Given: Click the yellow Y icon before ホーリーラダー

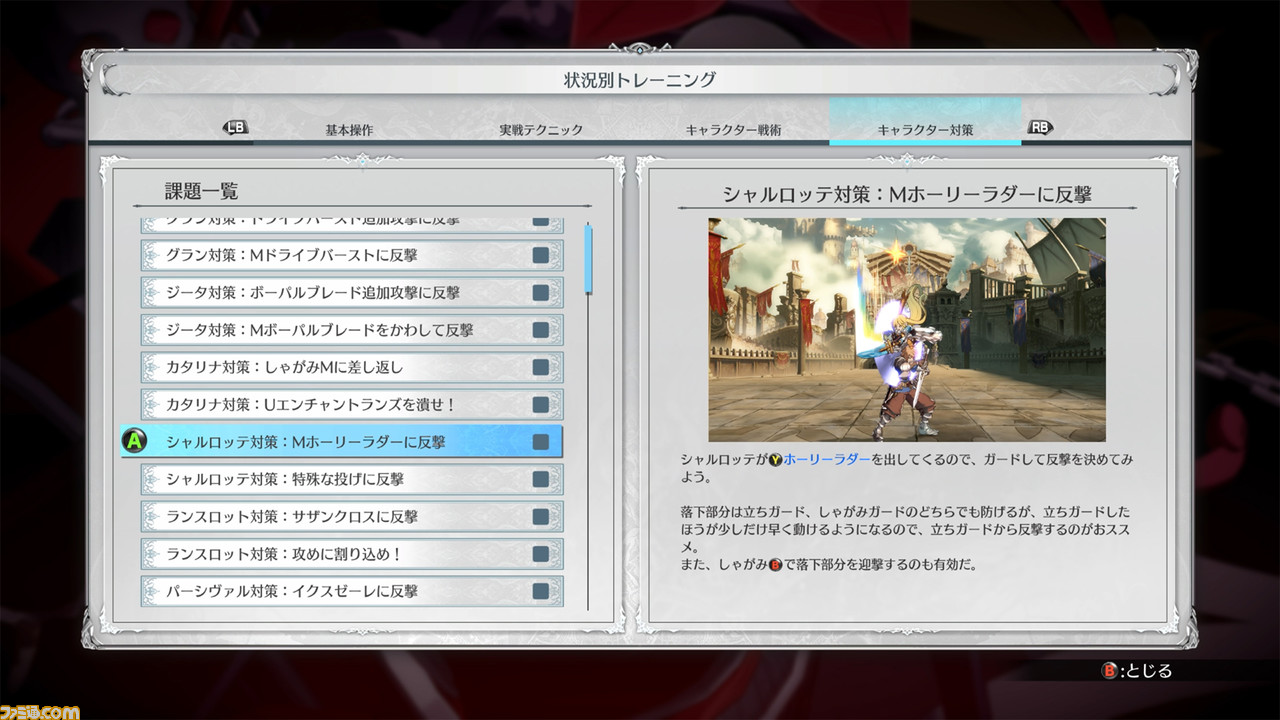Looking at the screenshot, I should coord(775,460).
